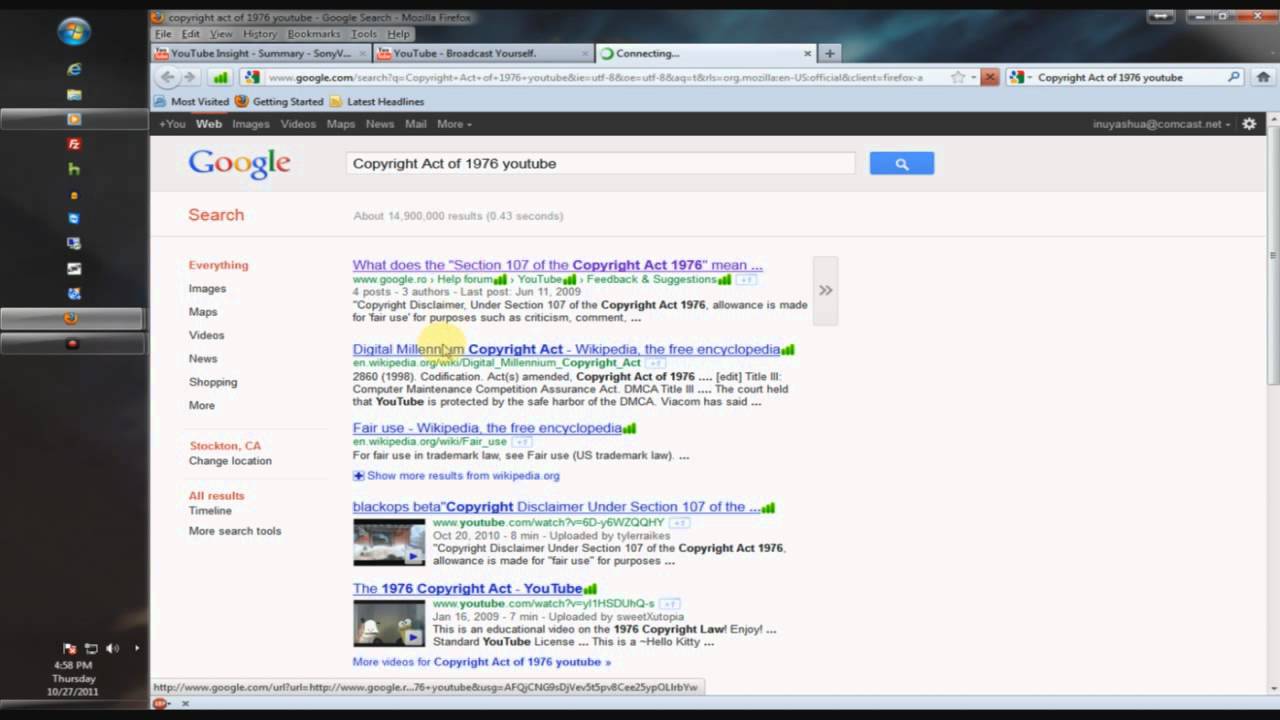Open the Bookmarks menu
Viewport: 1280px width, 720px height.
[x=314, y=34]
